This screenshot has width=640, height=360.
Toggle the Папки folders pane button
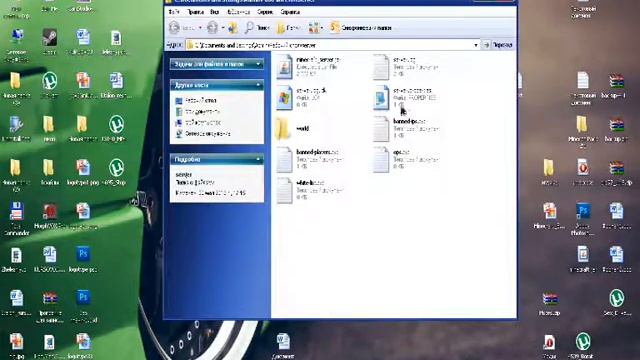click(289, 28)
